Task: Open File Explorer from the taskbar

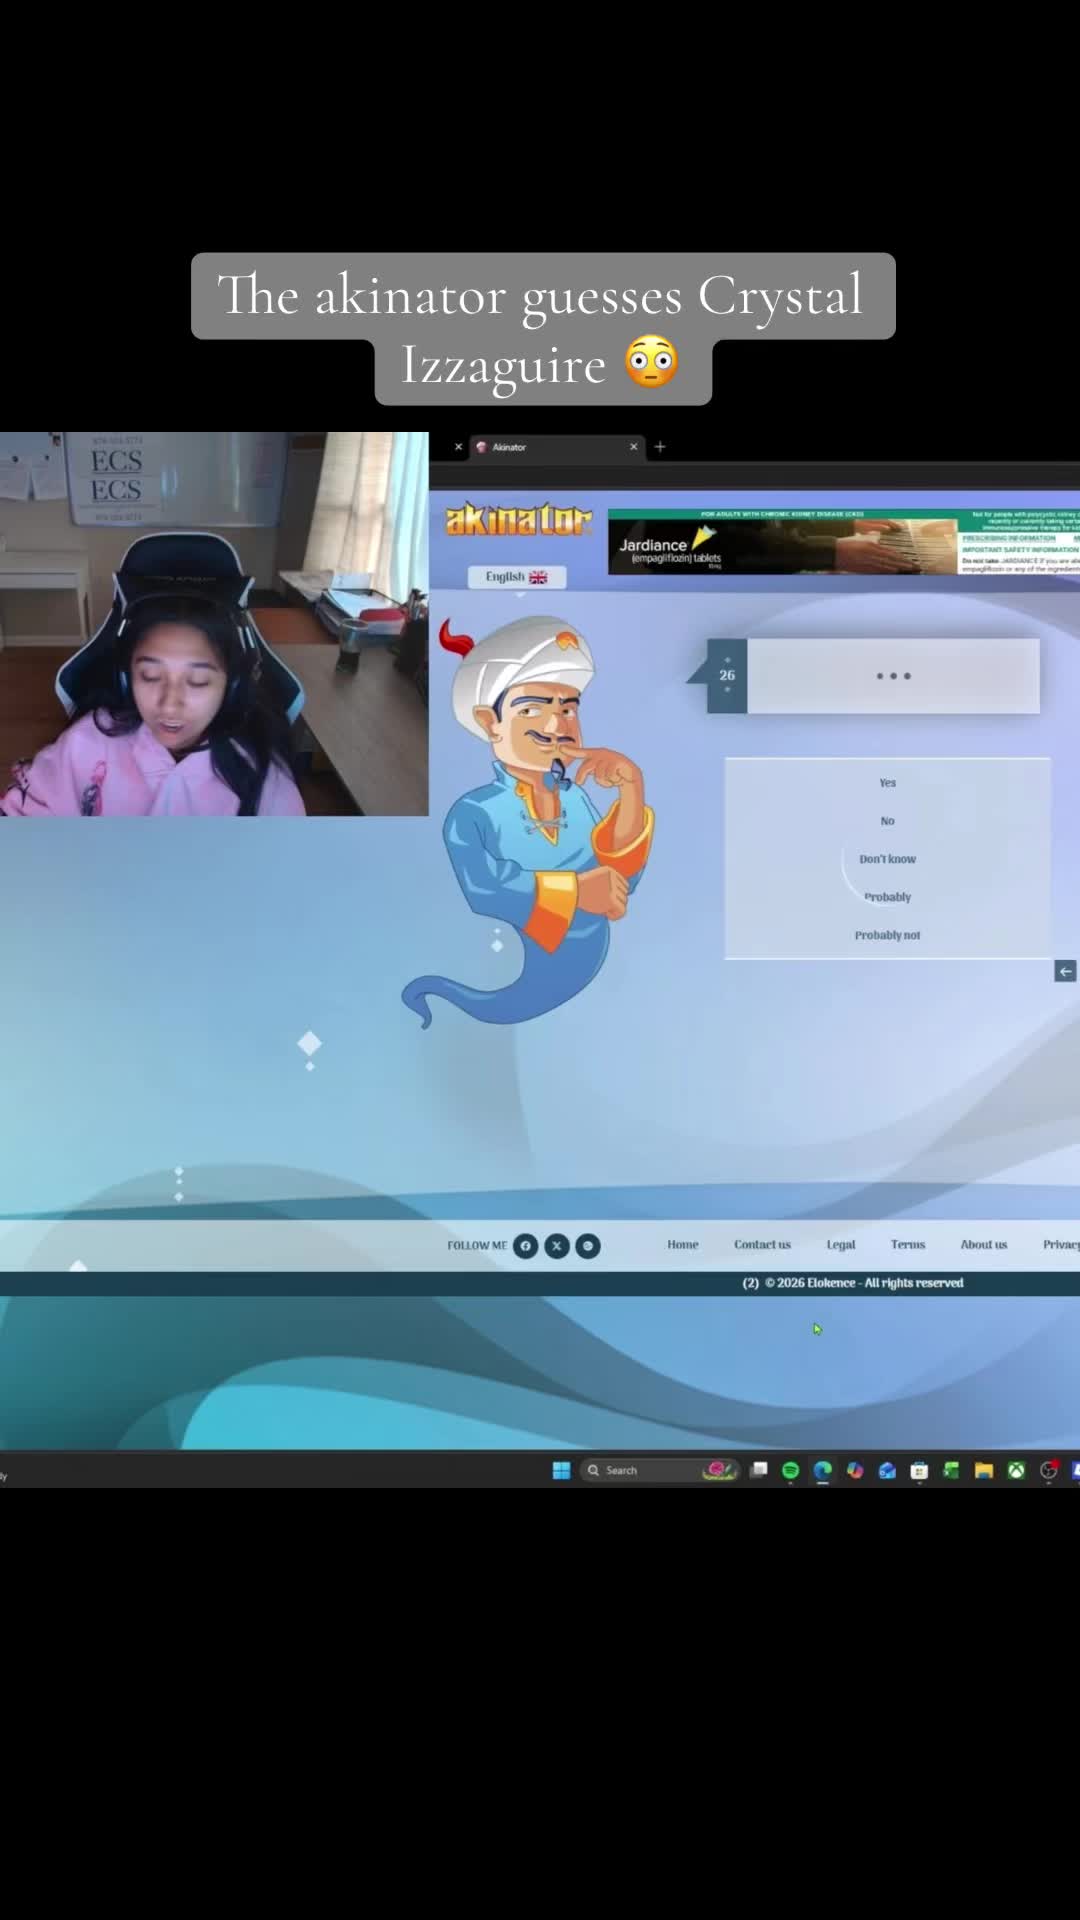Action: (x=984, y=1470)
